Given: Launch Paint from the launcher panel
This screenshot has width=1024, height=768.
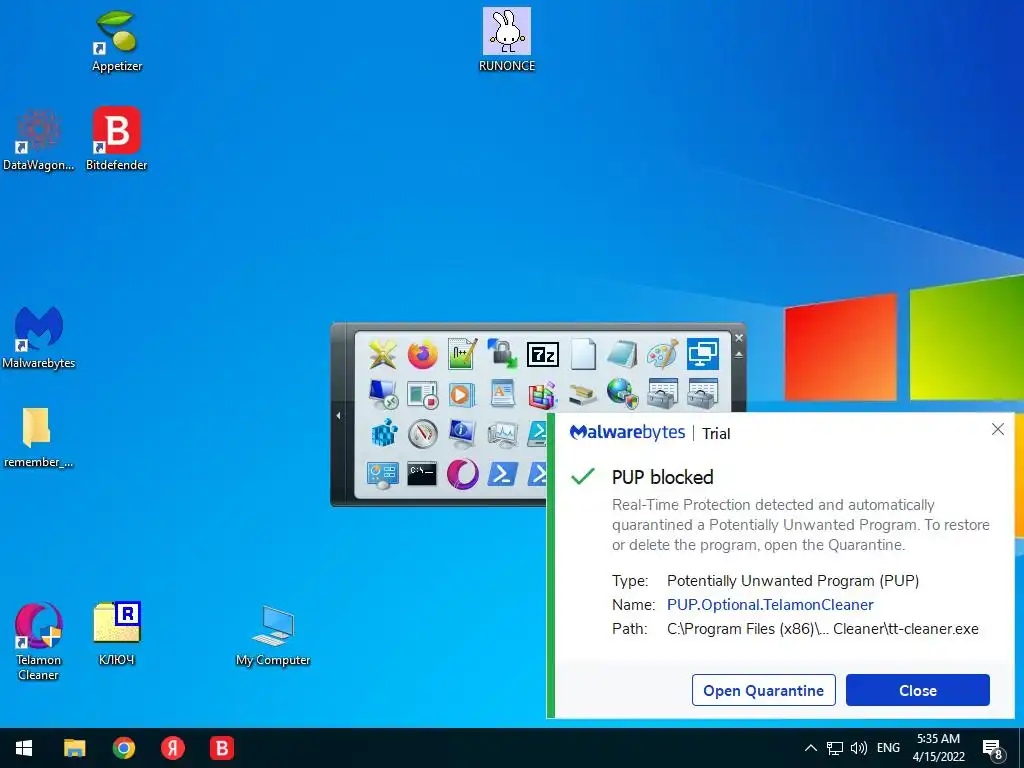Looking at the screenshot, I should point(662,355).
